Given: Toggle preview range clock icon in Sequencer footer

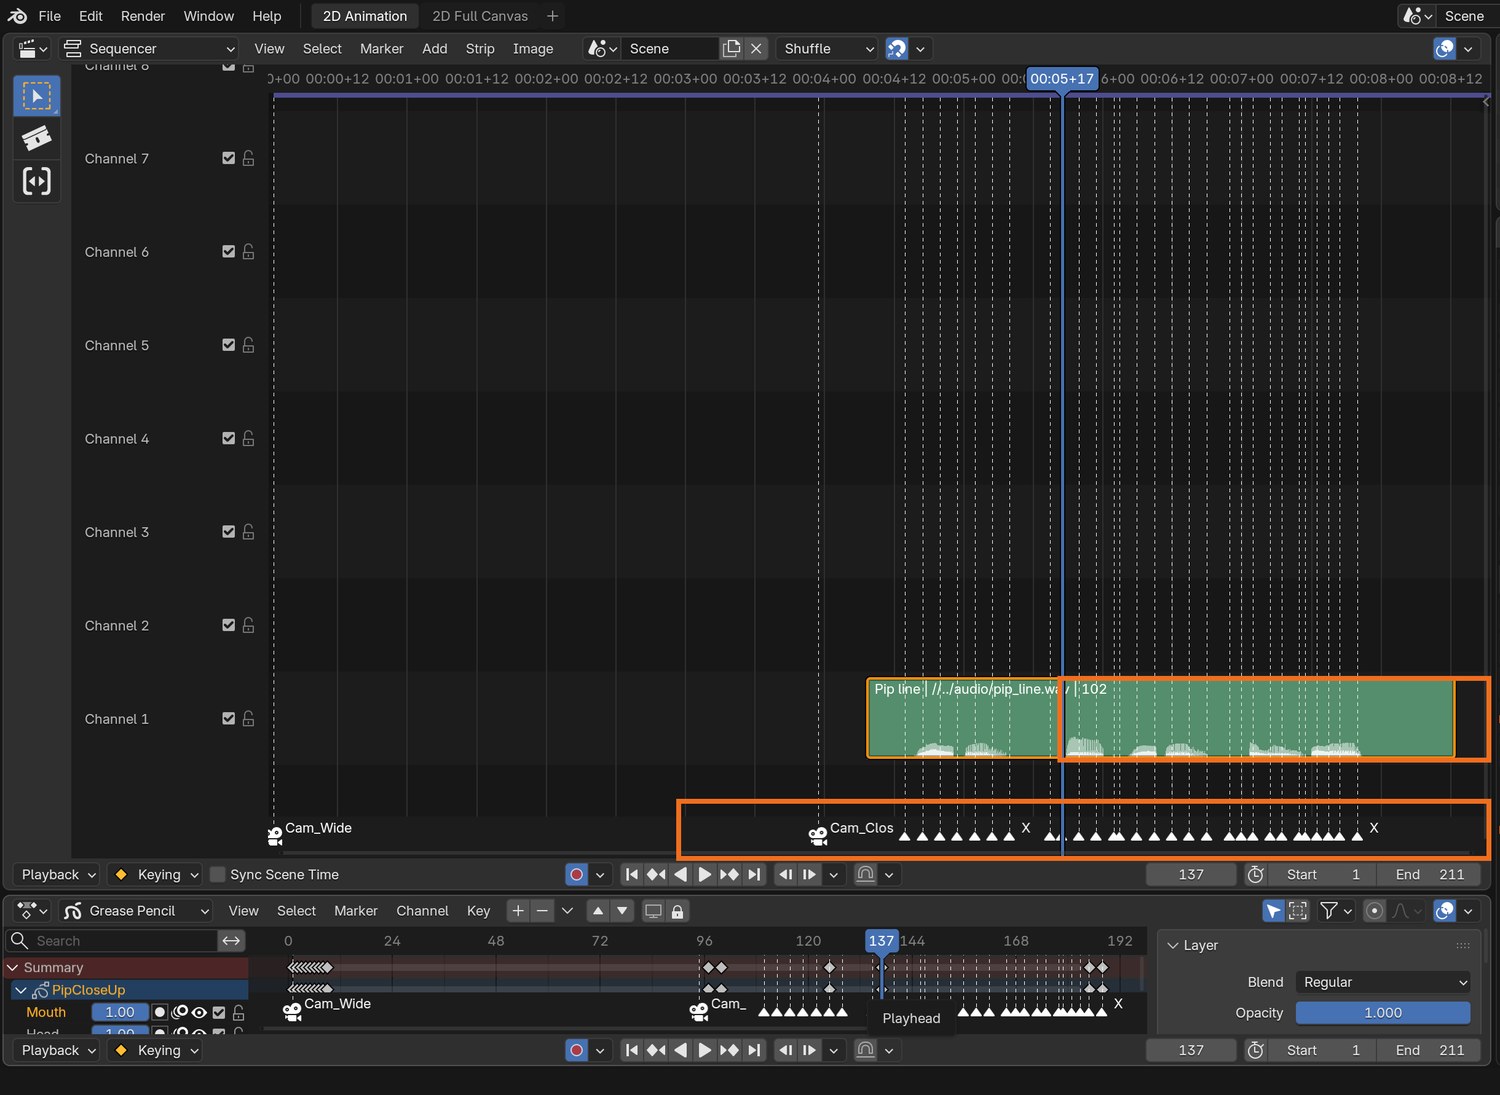Looking at the screenshot, I should tap(1256, 874).
